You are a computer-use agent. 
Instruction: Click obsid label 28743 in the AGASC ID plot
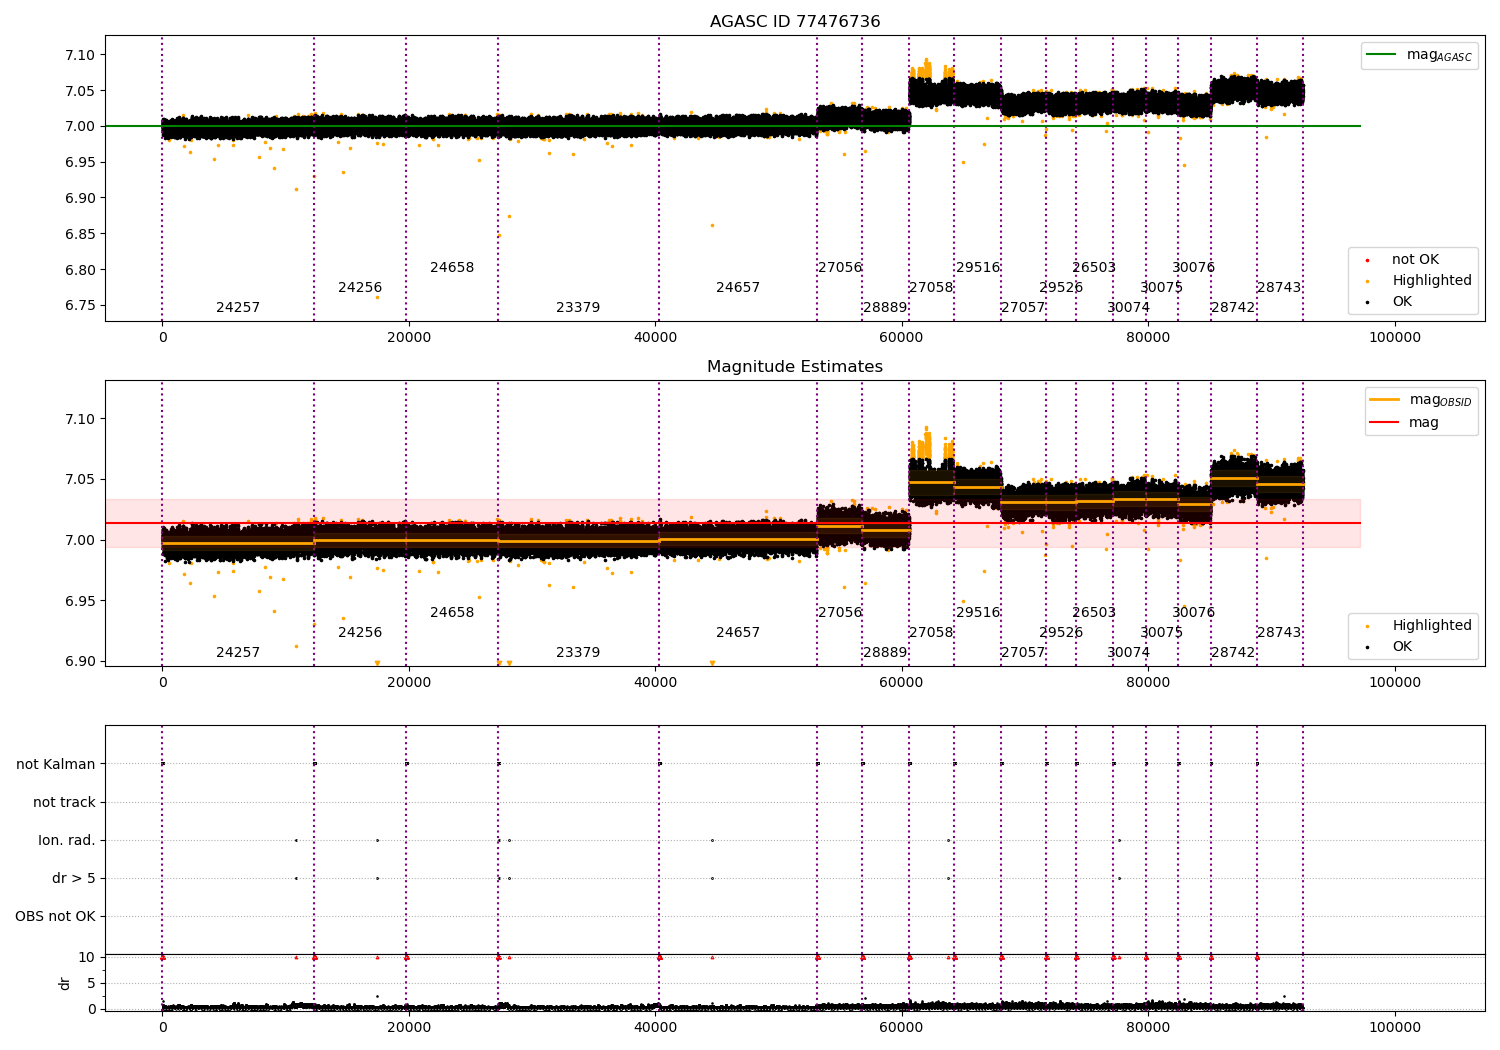[1279, 288]
